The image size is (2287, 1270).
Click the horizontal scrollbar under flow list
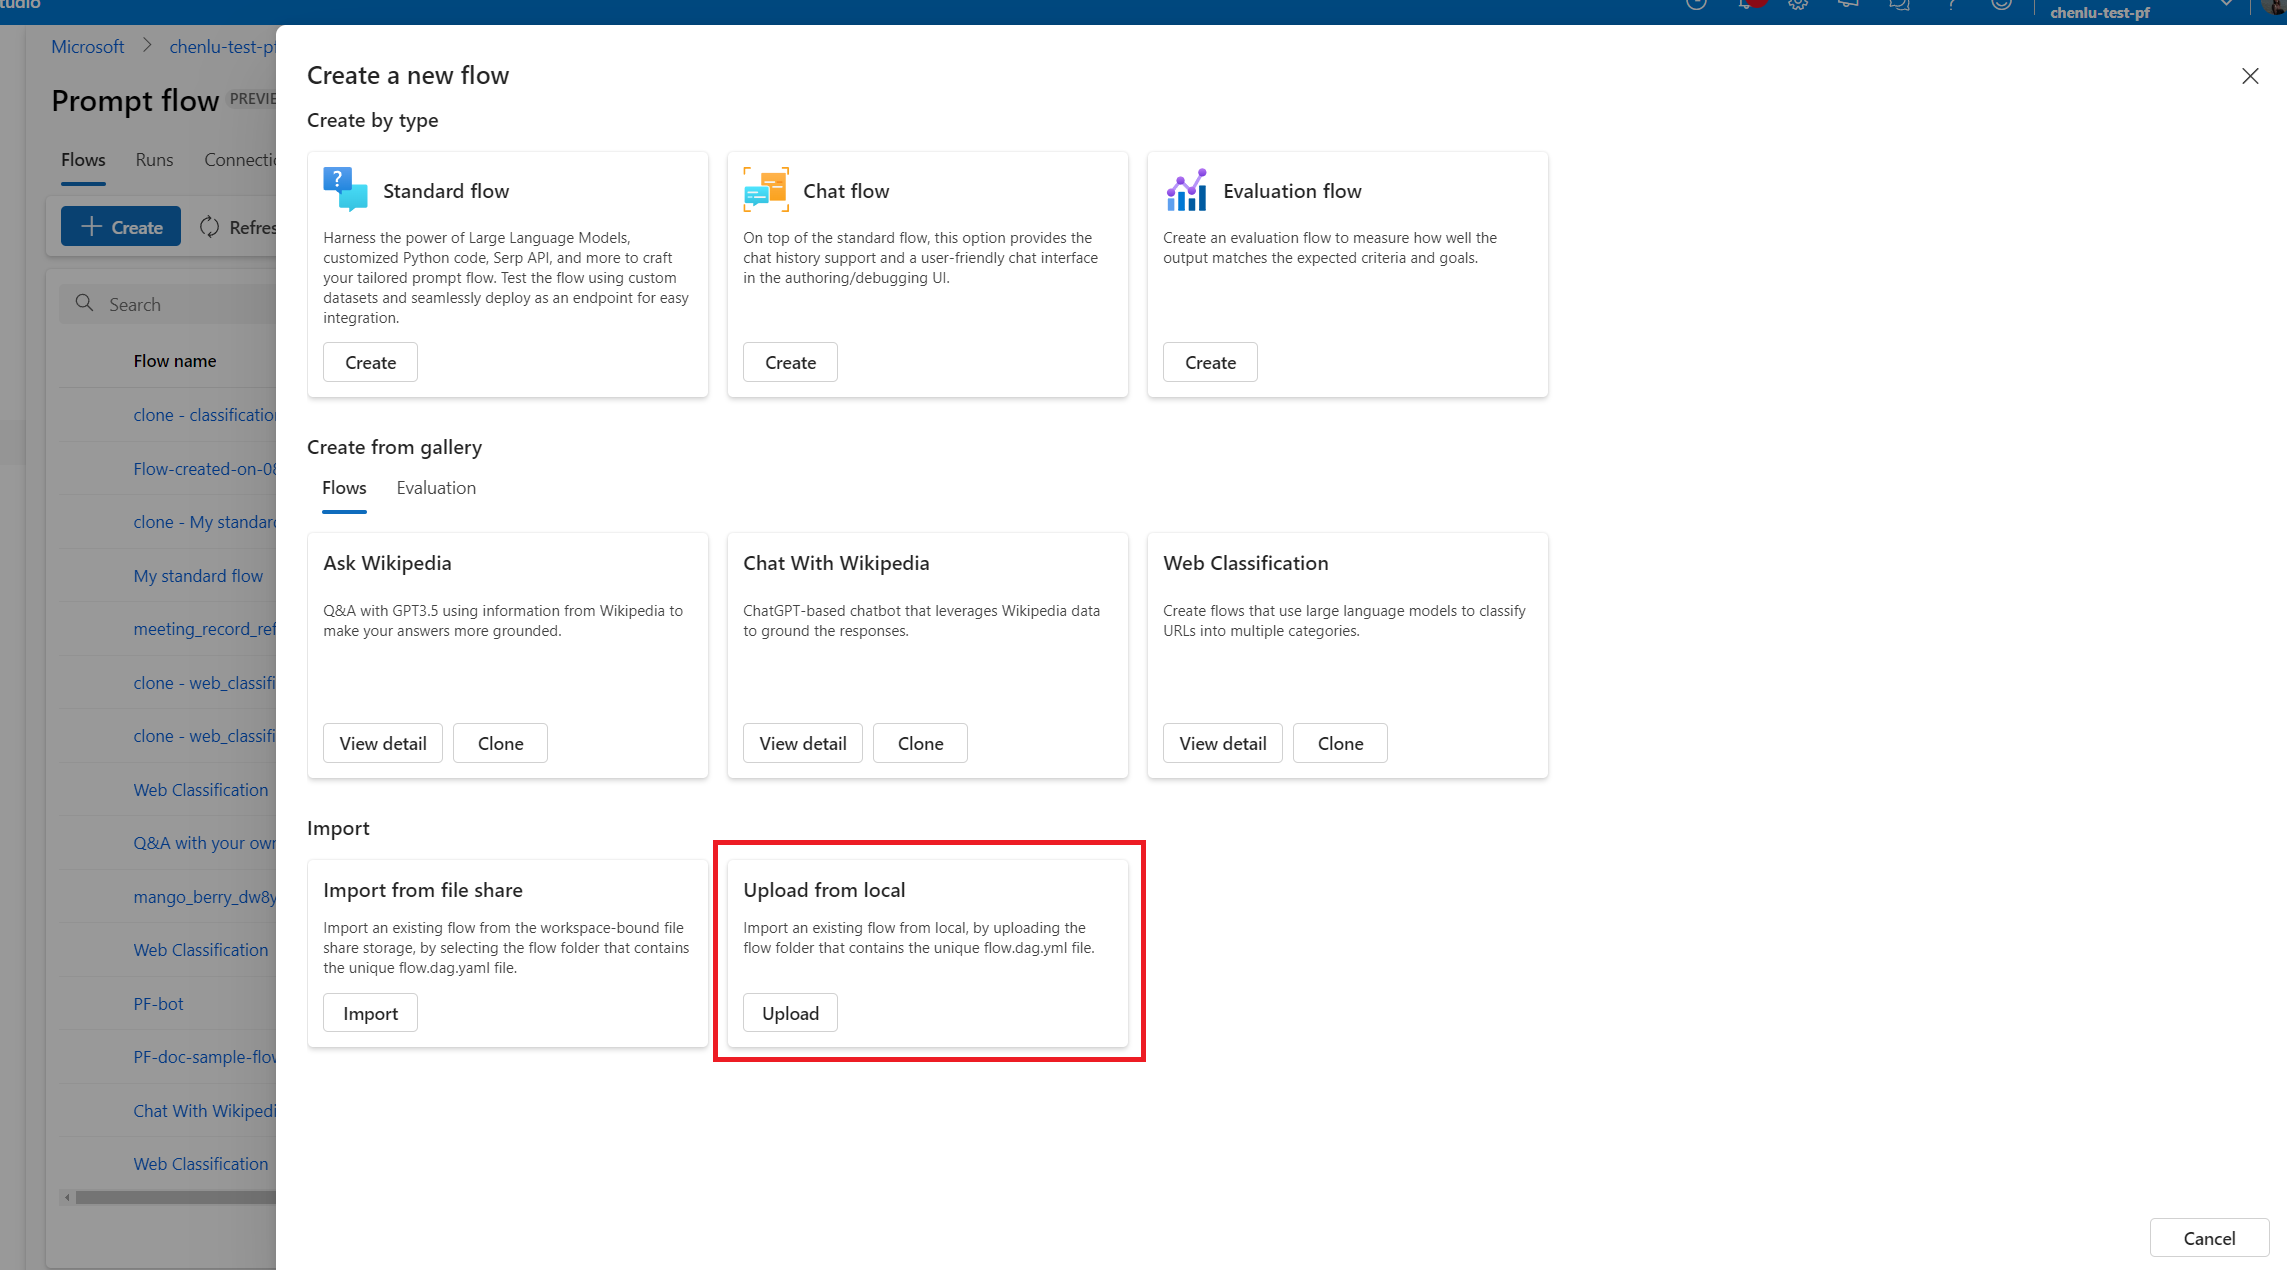click(170, 1197)
